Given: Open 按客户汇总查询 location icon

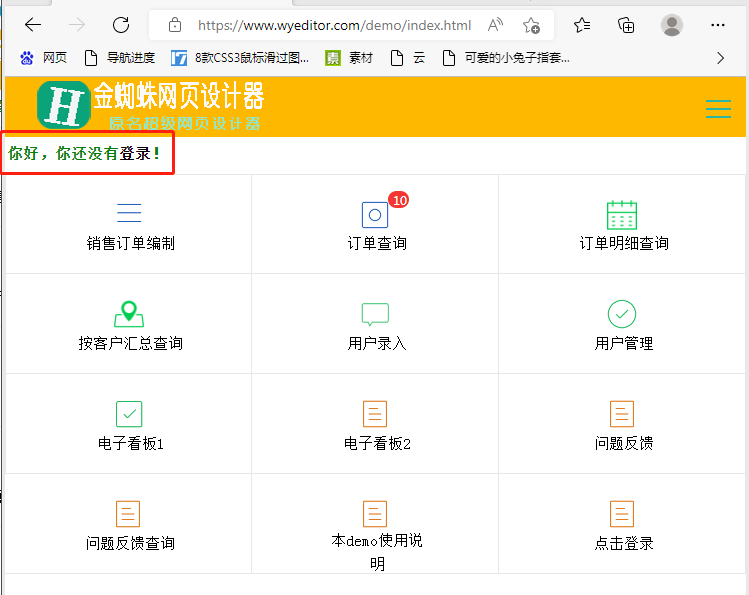Looking at the screenshot, I should tap(129, 314).
